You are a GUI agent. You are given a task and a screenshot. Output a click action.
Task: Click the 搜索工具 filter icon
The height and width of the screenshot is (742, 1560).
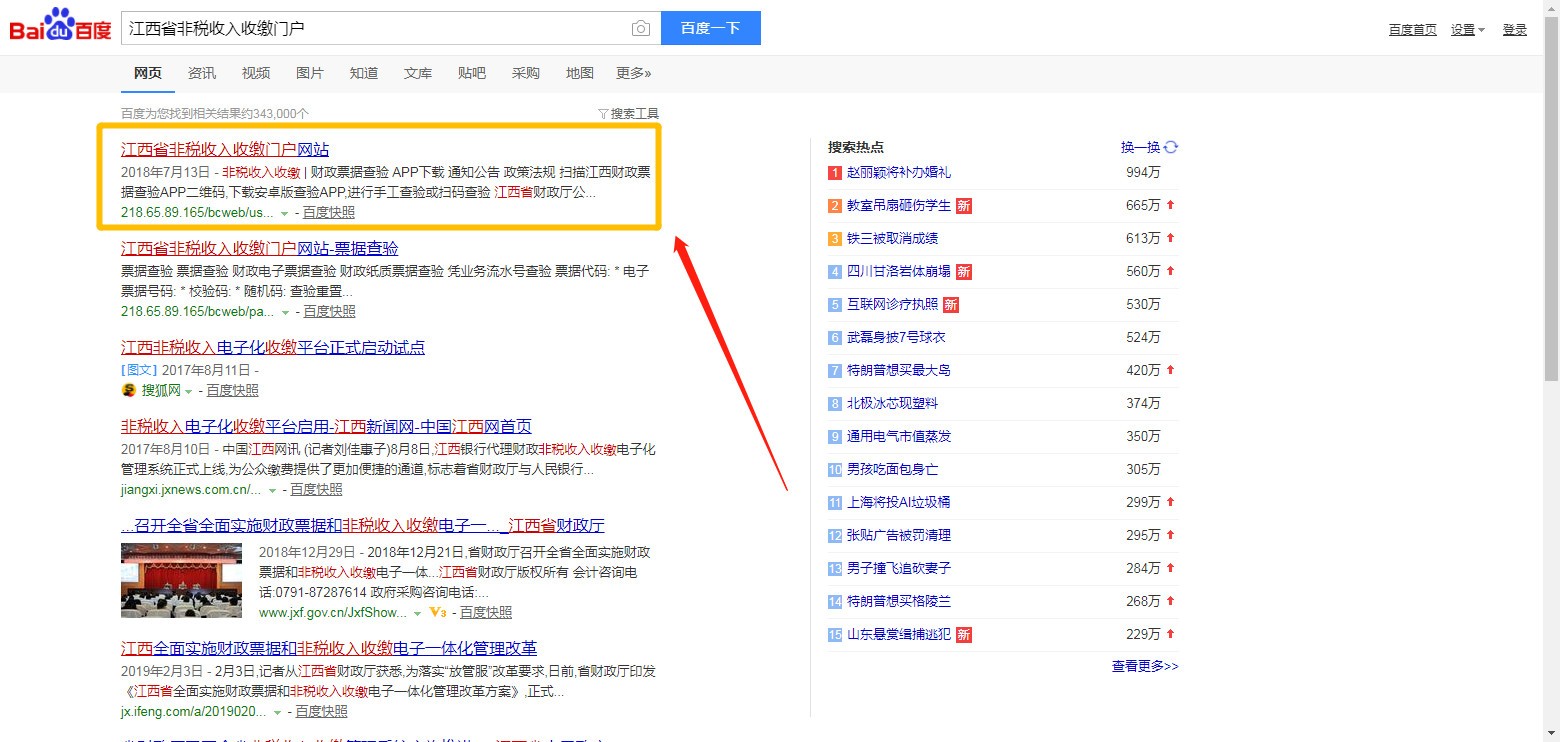(602, 114)
